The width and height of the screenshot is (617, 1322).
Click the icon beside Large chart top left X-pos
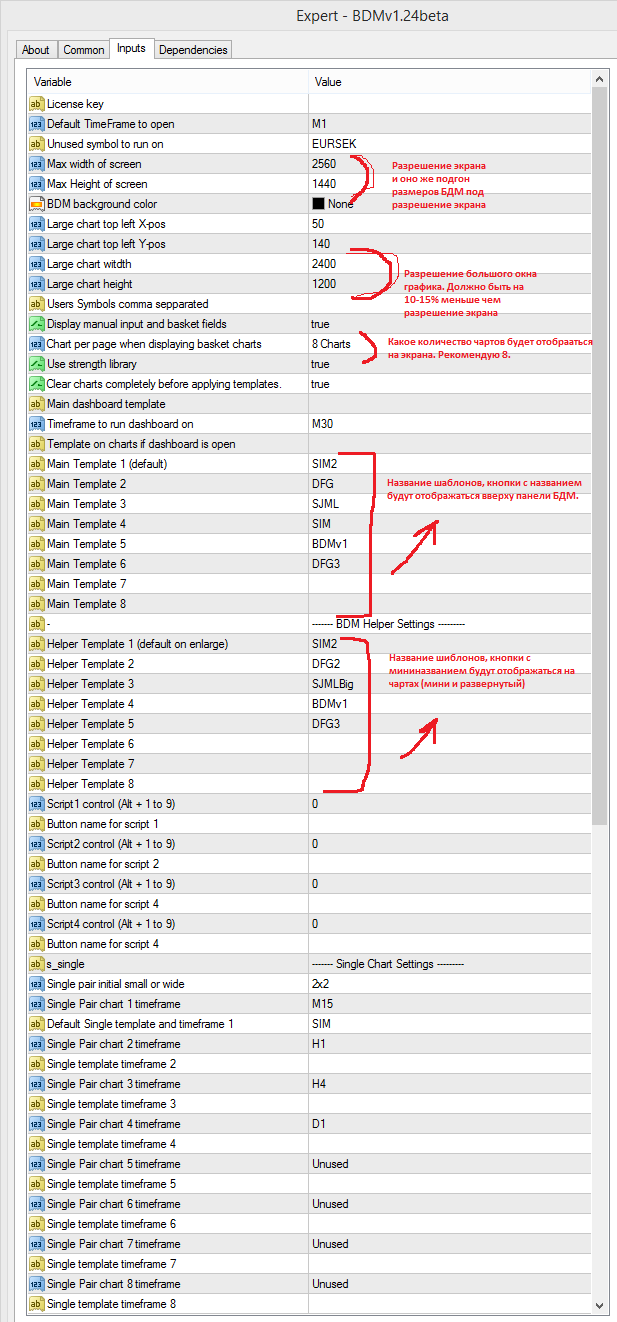point(36,224)
